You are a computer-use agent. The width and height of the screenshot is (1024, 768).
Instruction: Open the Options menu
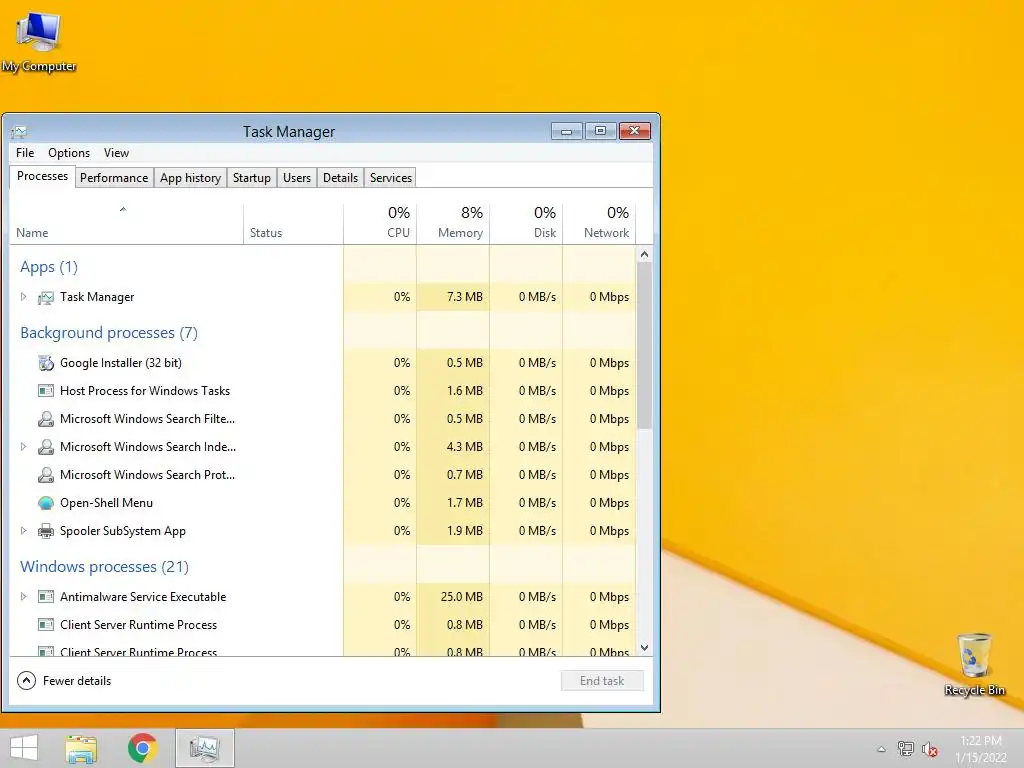coord(69,153)
